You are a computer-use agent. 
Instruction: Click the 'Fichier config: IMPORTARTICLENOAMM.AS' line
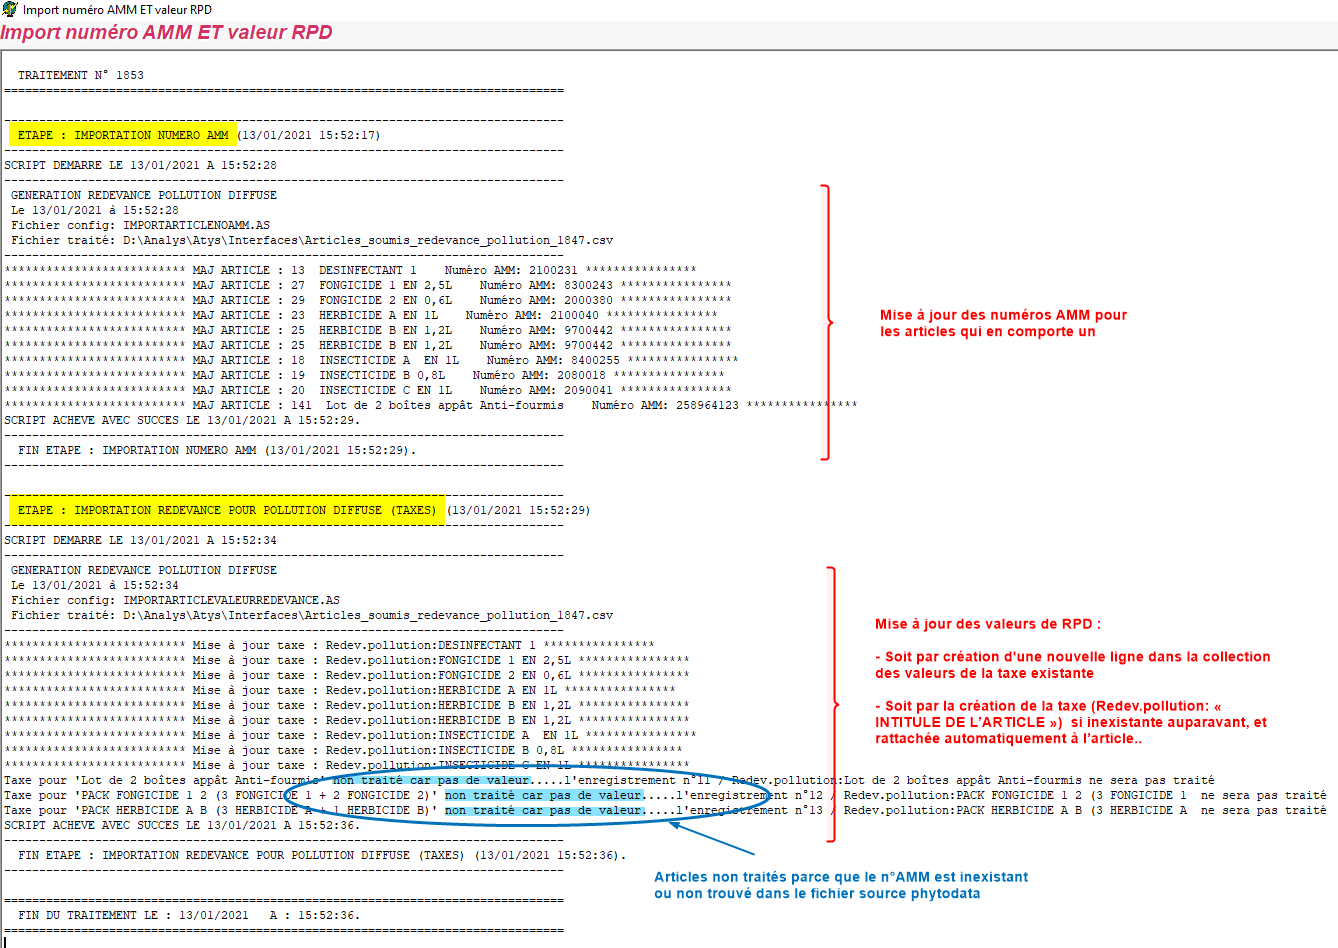[140, 225]
